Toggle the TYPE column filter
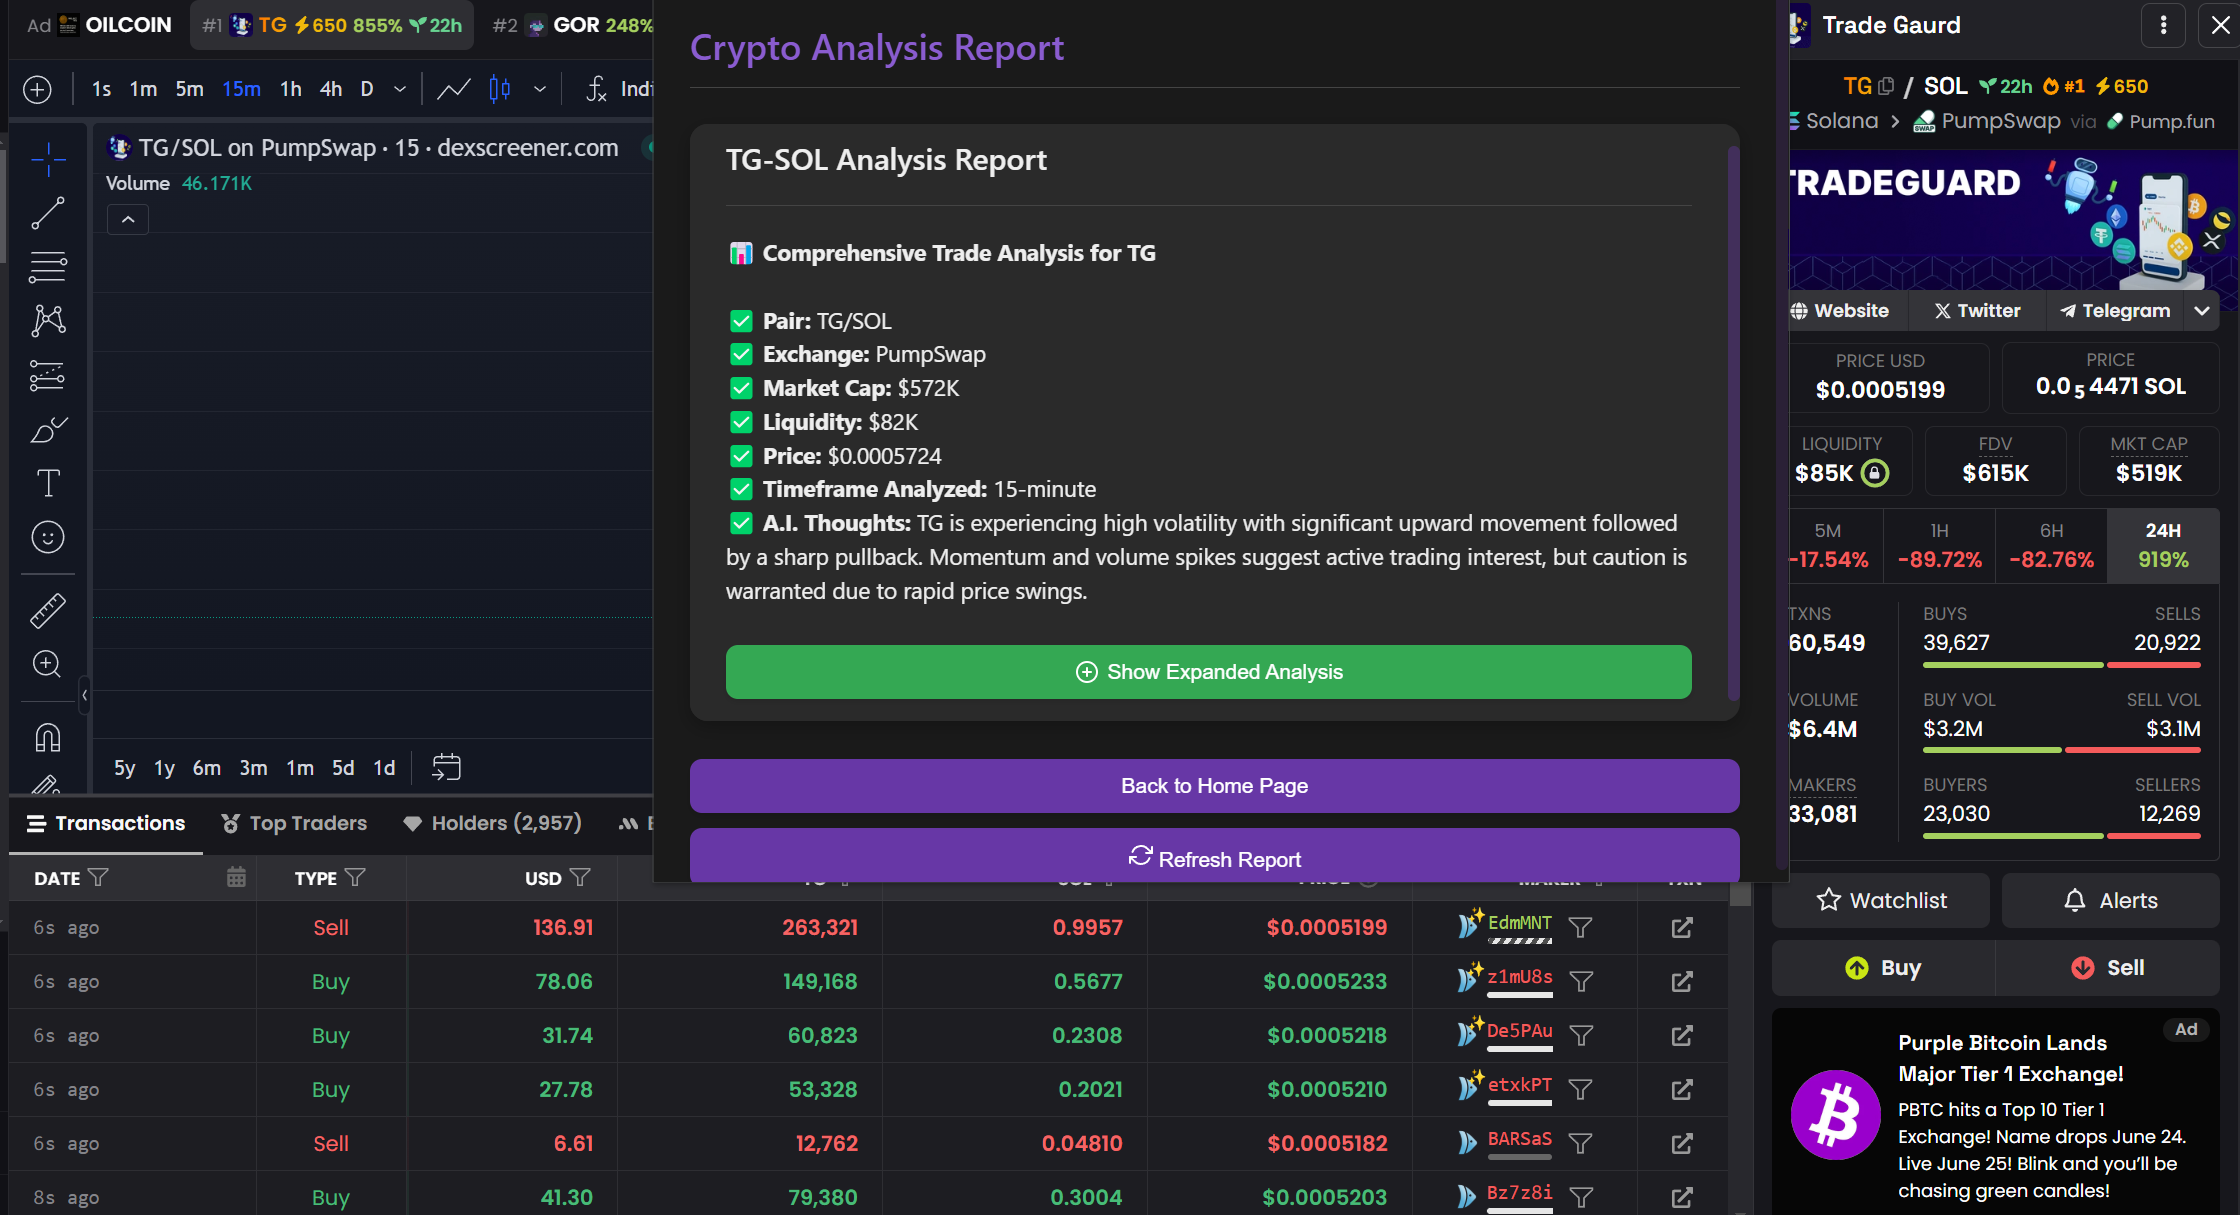The image size is (2240, 1215). tap(355, 878)
